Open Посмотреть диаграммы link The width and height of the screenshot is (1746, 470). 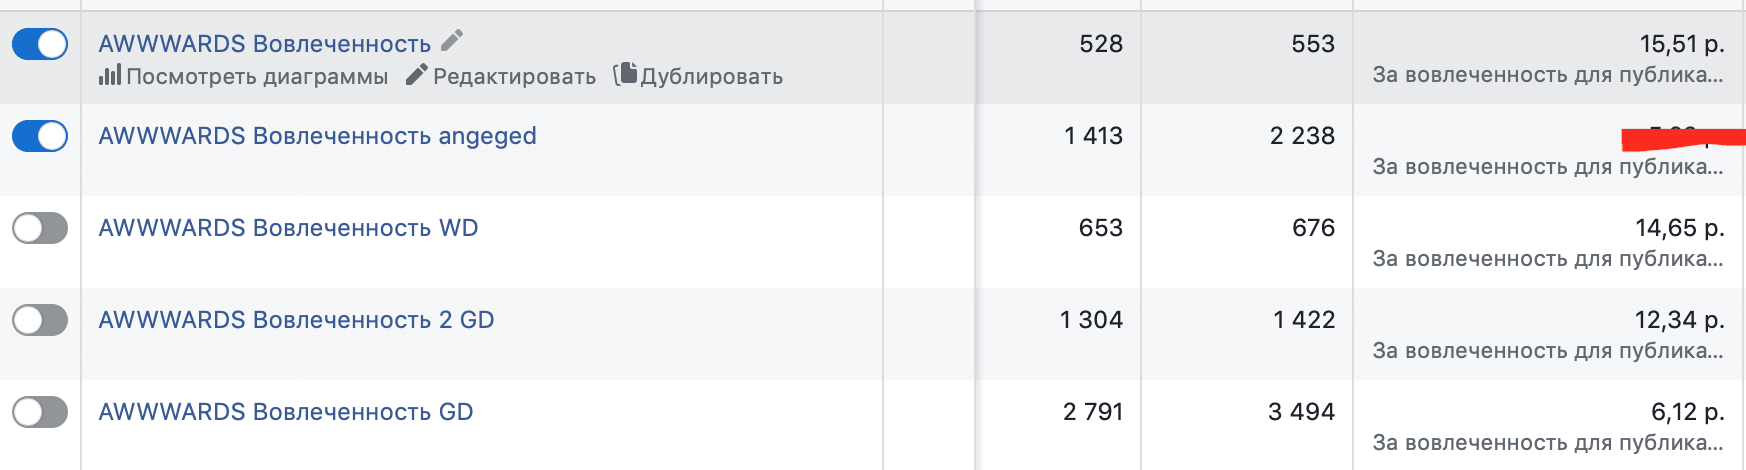(x=257, y=77)
